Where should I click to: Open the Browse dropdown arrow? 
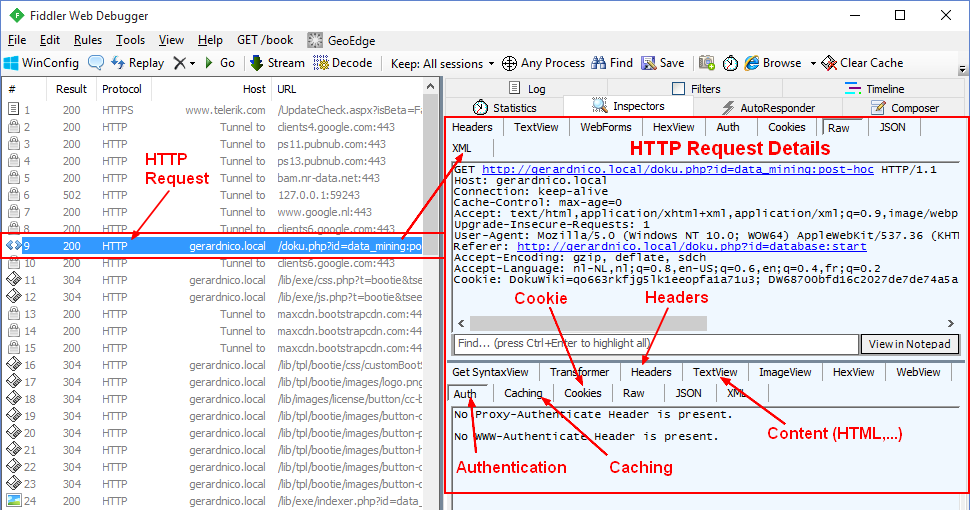813,63
